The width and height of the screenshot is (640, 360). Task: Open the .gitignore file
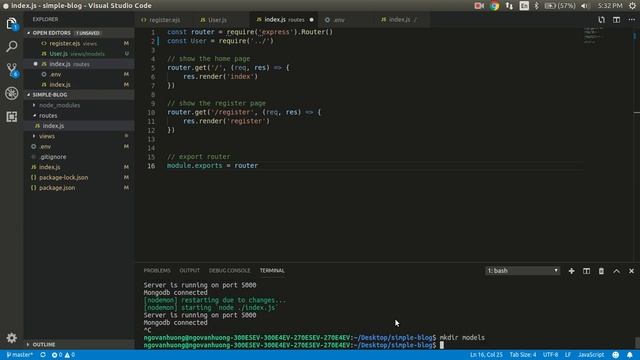pyautogui.click(x=79, y=157)
